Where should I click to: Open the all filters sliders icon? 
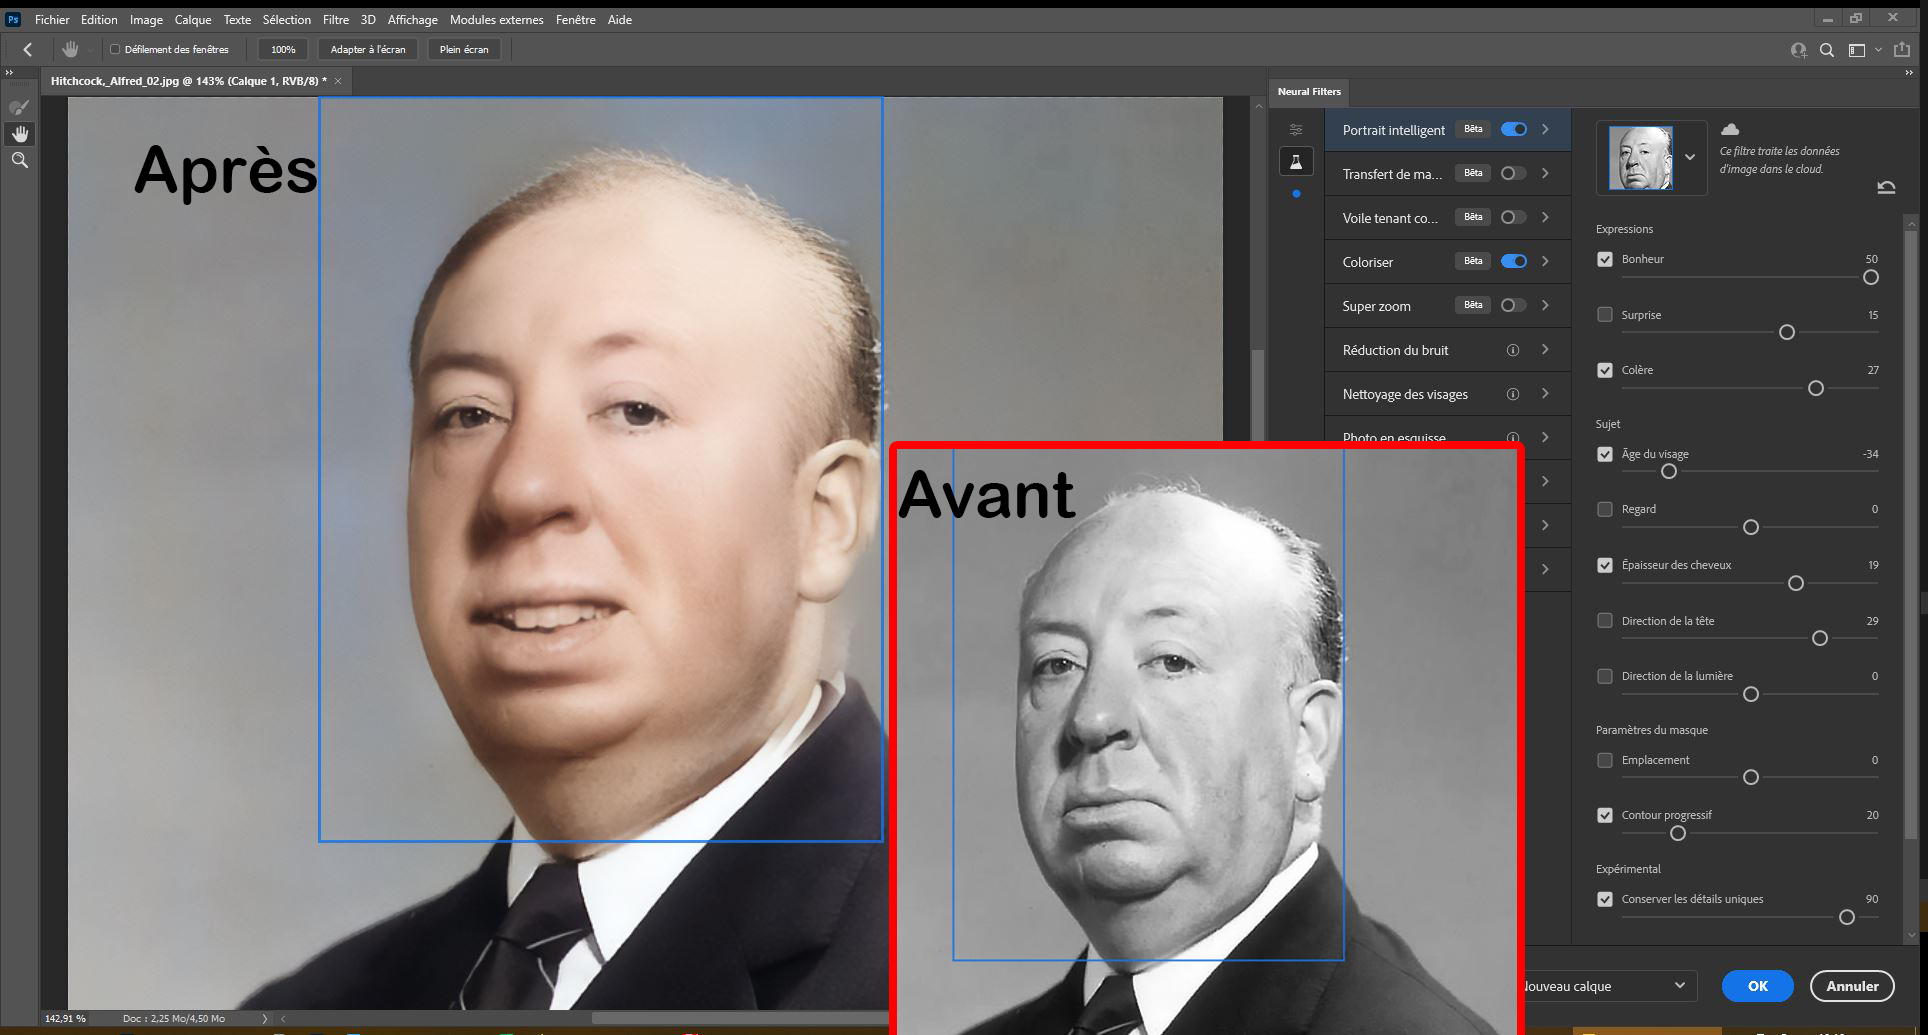click(1296, 130)
